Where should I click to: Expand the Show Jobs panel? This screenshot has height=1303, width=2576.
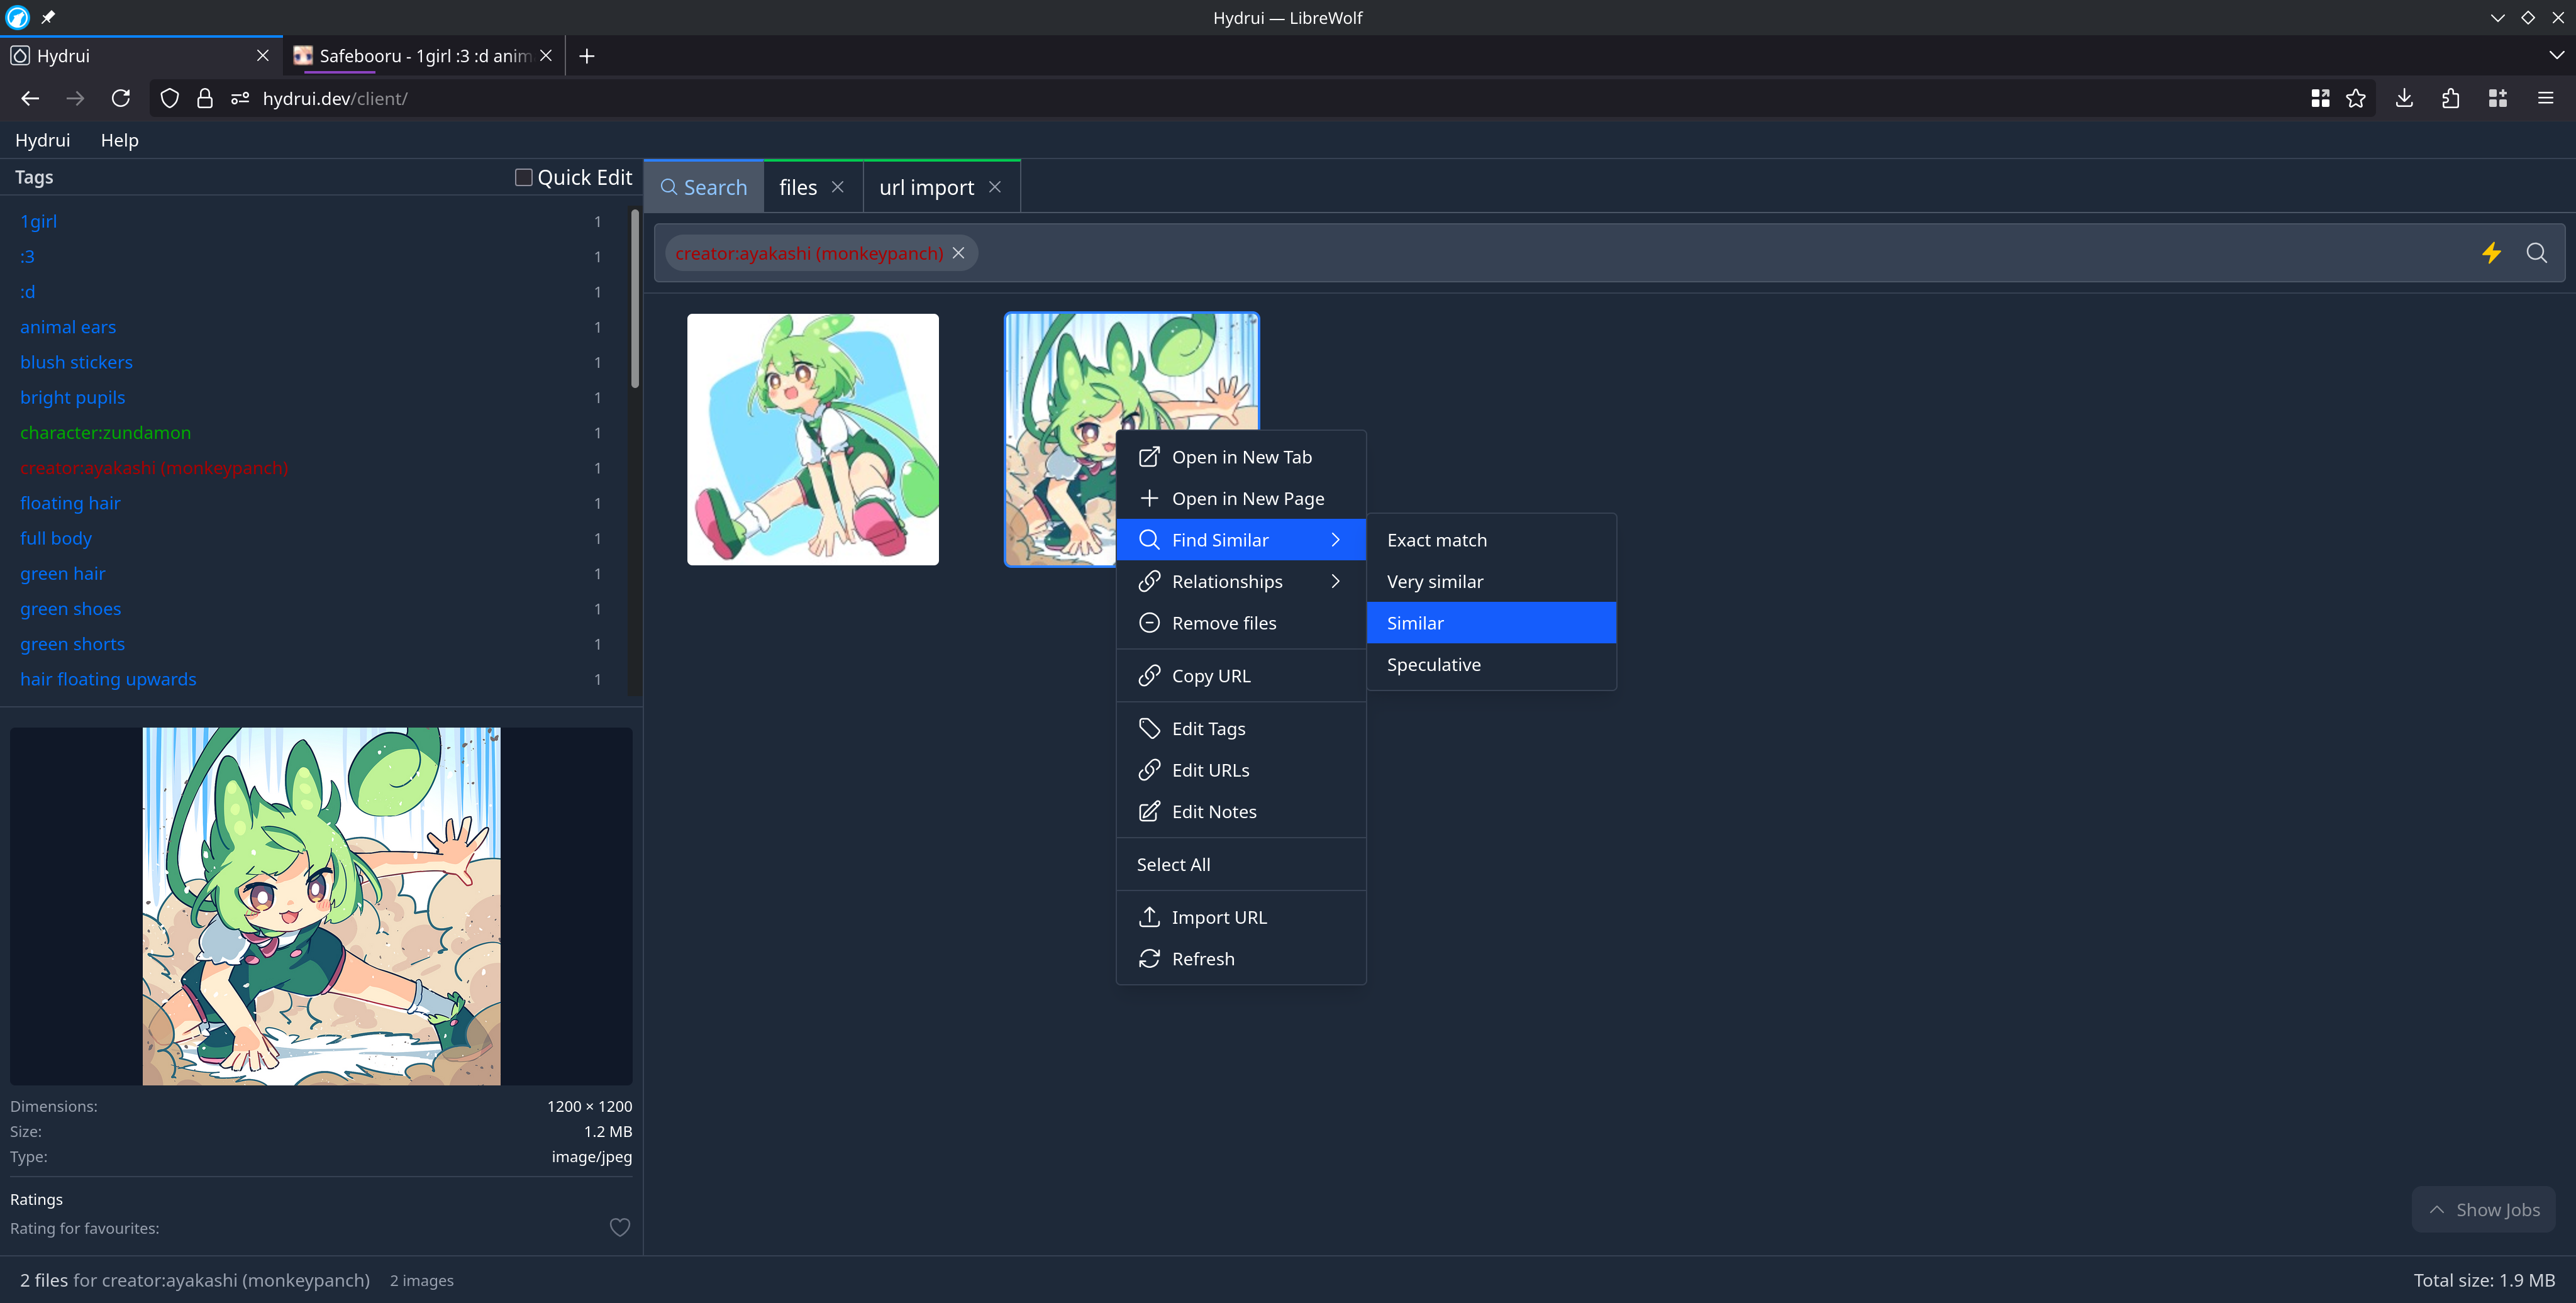point(2483,1209)
